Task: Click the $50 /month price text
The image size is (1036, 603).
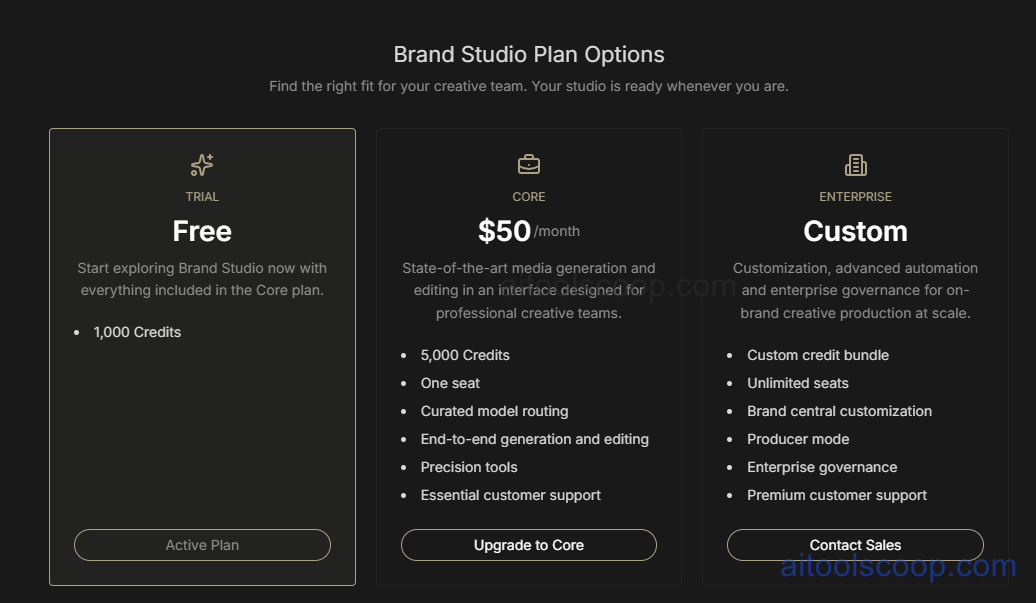Action: click(x=528, y=230)
